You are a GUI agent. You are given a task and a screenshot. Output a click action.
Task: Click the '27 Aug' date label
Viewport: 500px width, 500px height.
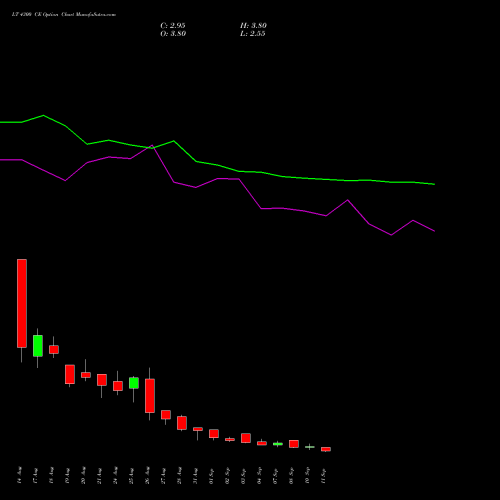(x=163, y=475)
